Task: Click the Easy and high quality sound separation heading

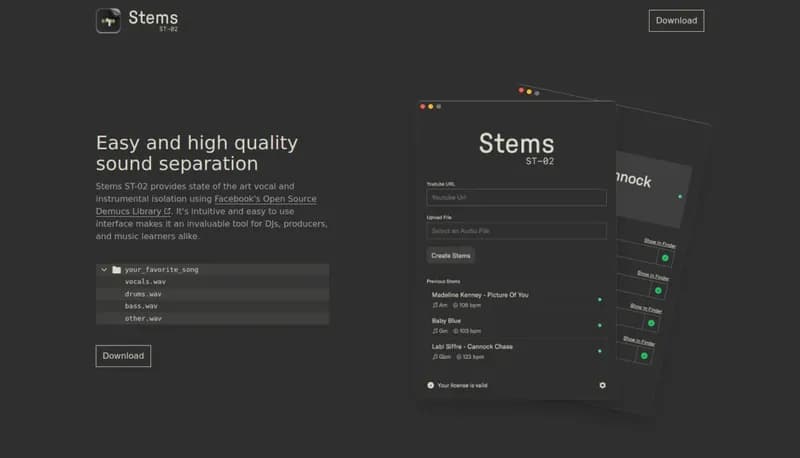Action: click(197, 153)
